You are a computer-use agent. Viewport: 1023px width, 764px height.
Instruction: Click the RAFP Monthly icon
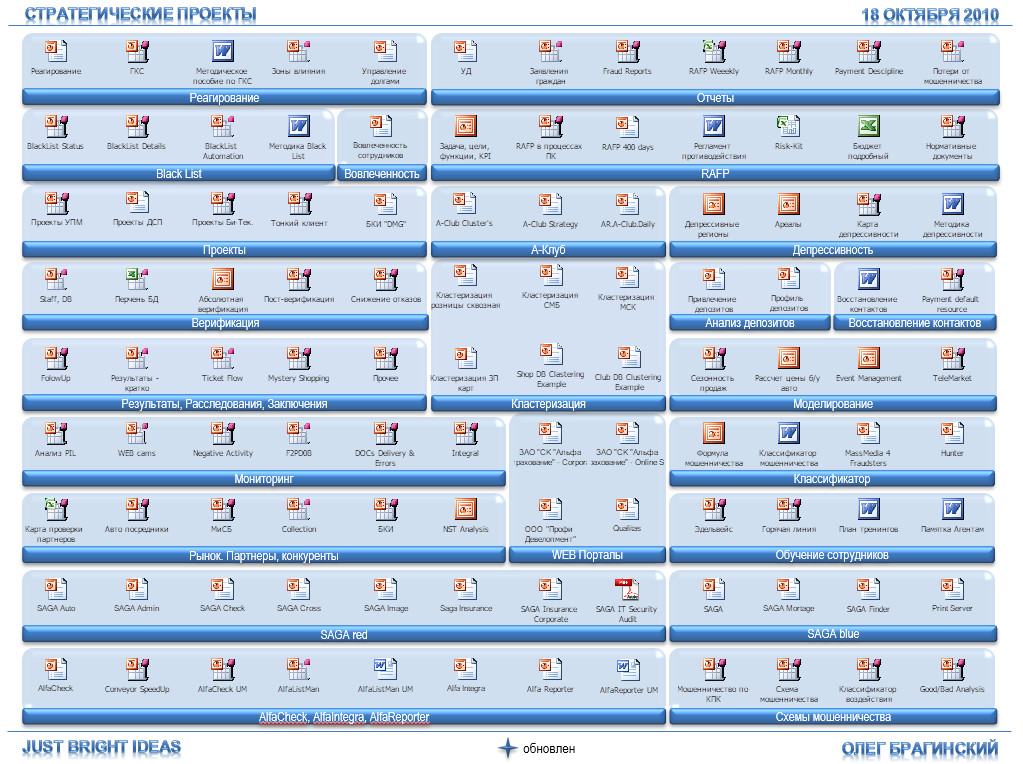pyautogui.click(x=789, y=51)
